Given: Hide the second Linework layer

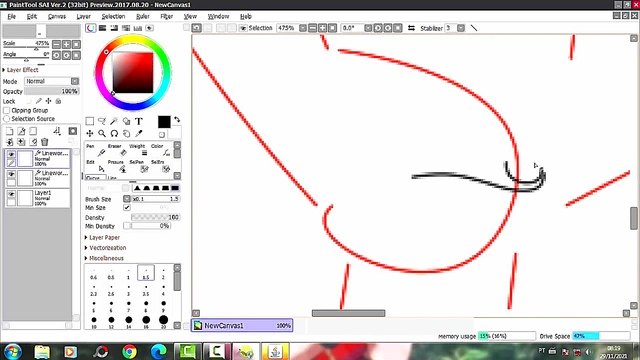Looking at the screenshot, I should click(11, 174).
